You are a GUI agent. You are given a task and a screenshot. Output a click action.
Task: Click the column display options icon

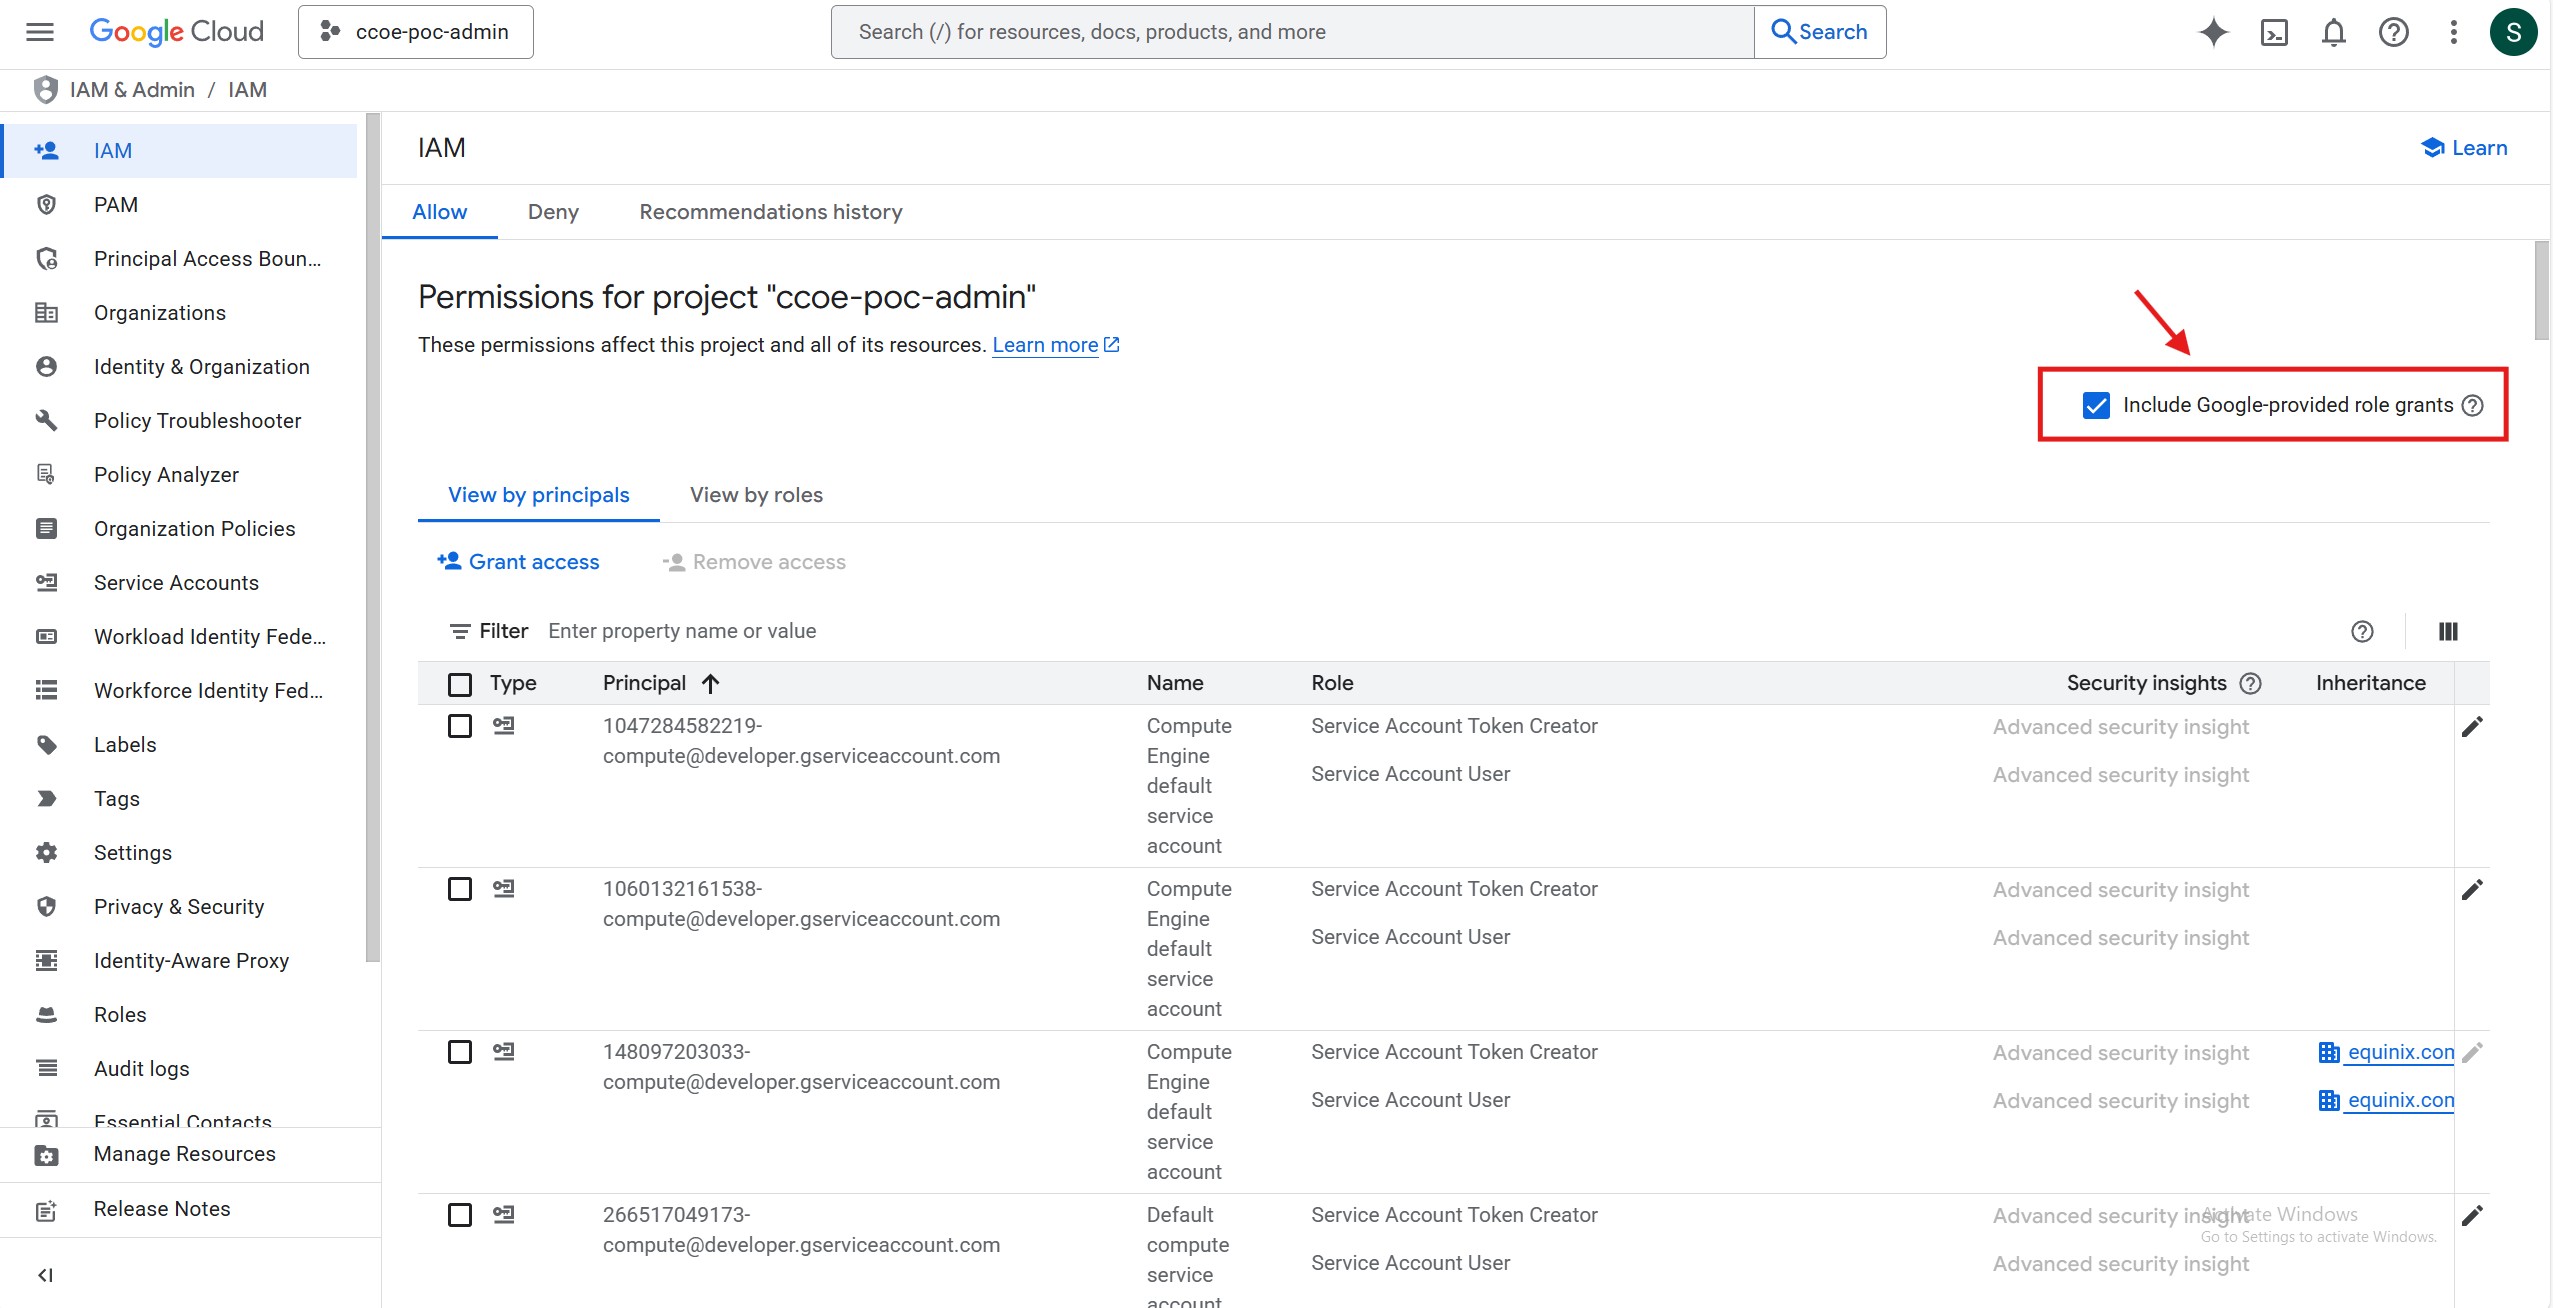coord(2448,631)
